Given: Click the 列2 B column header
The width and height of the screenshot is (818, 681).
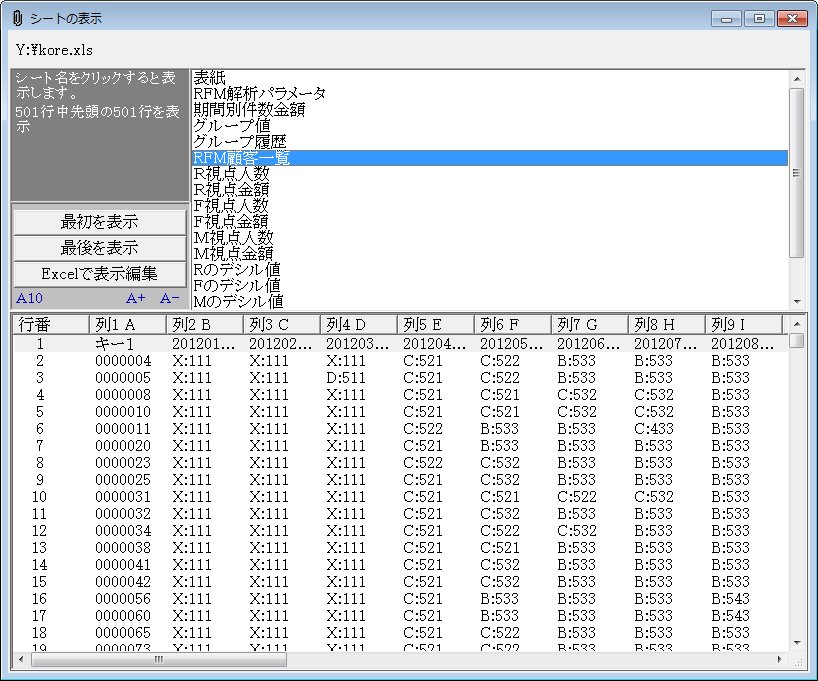Looking at the screenshot, I should (204, 325).
